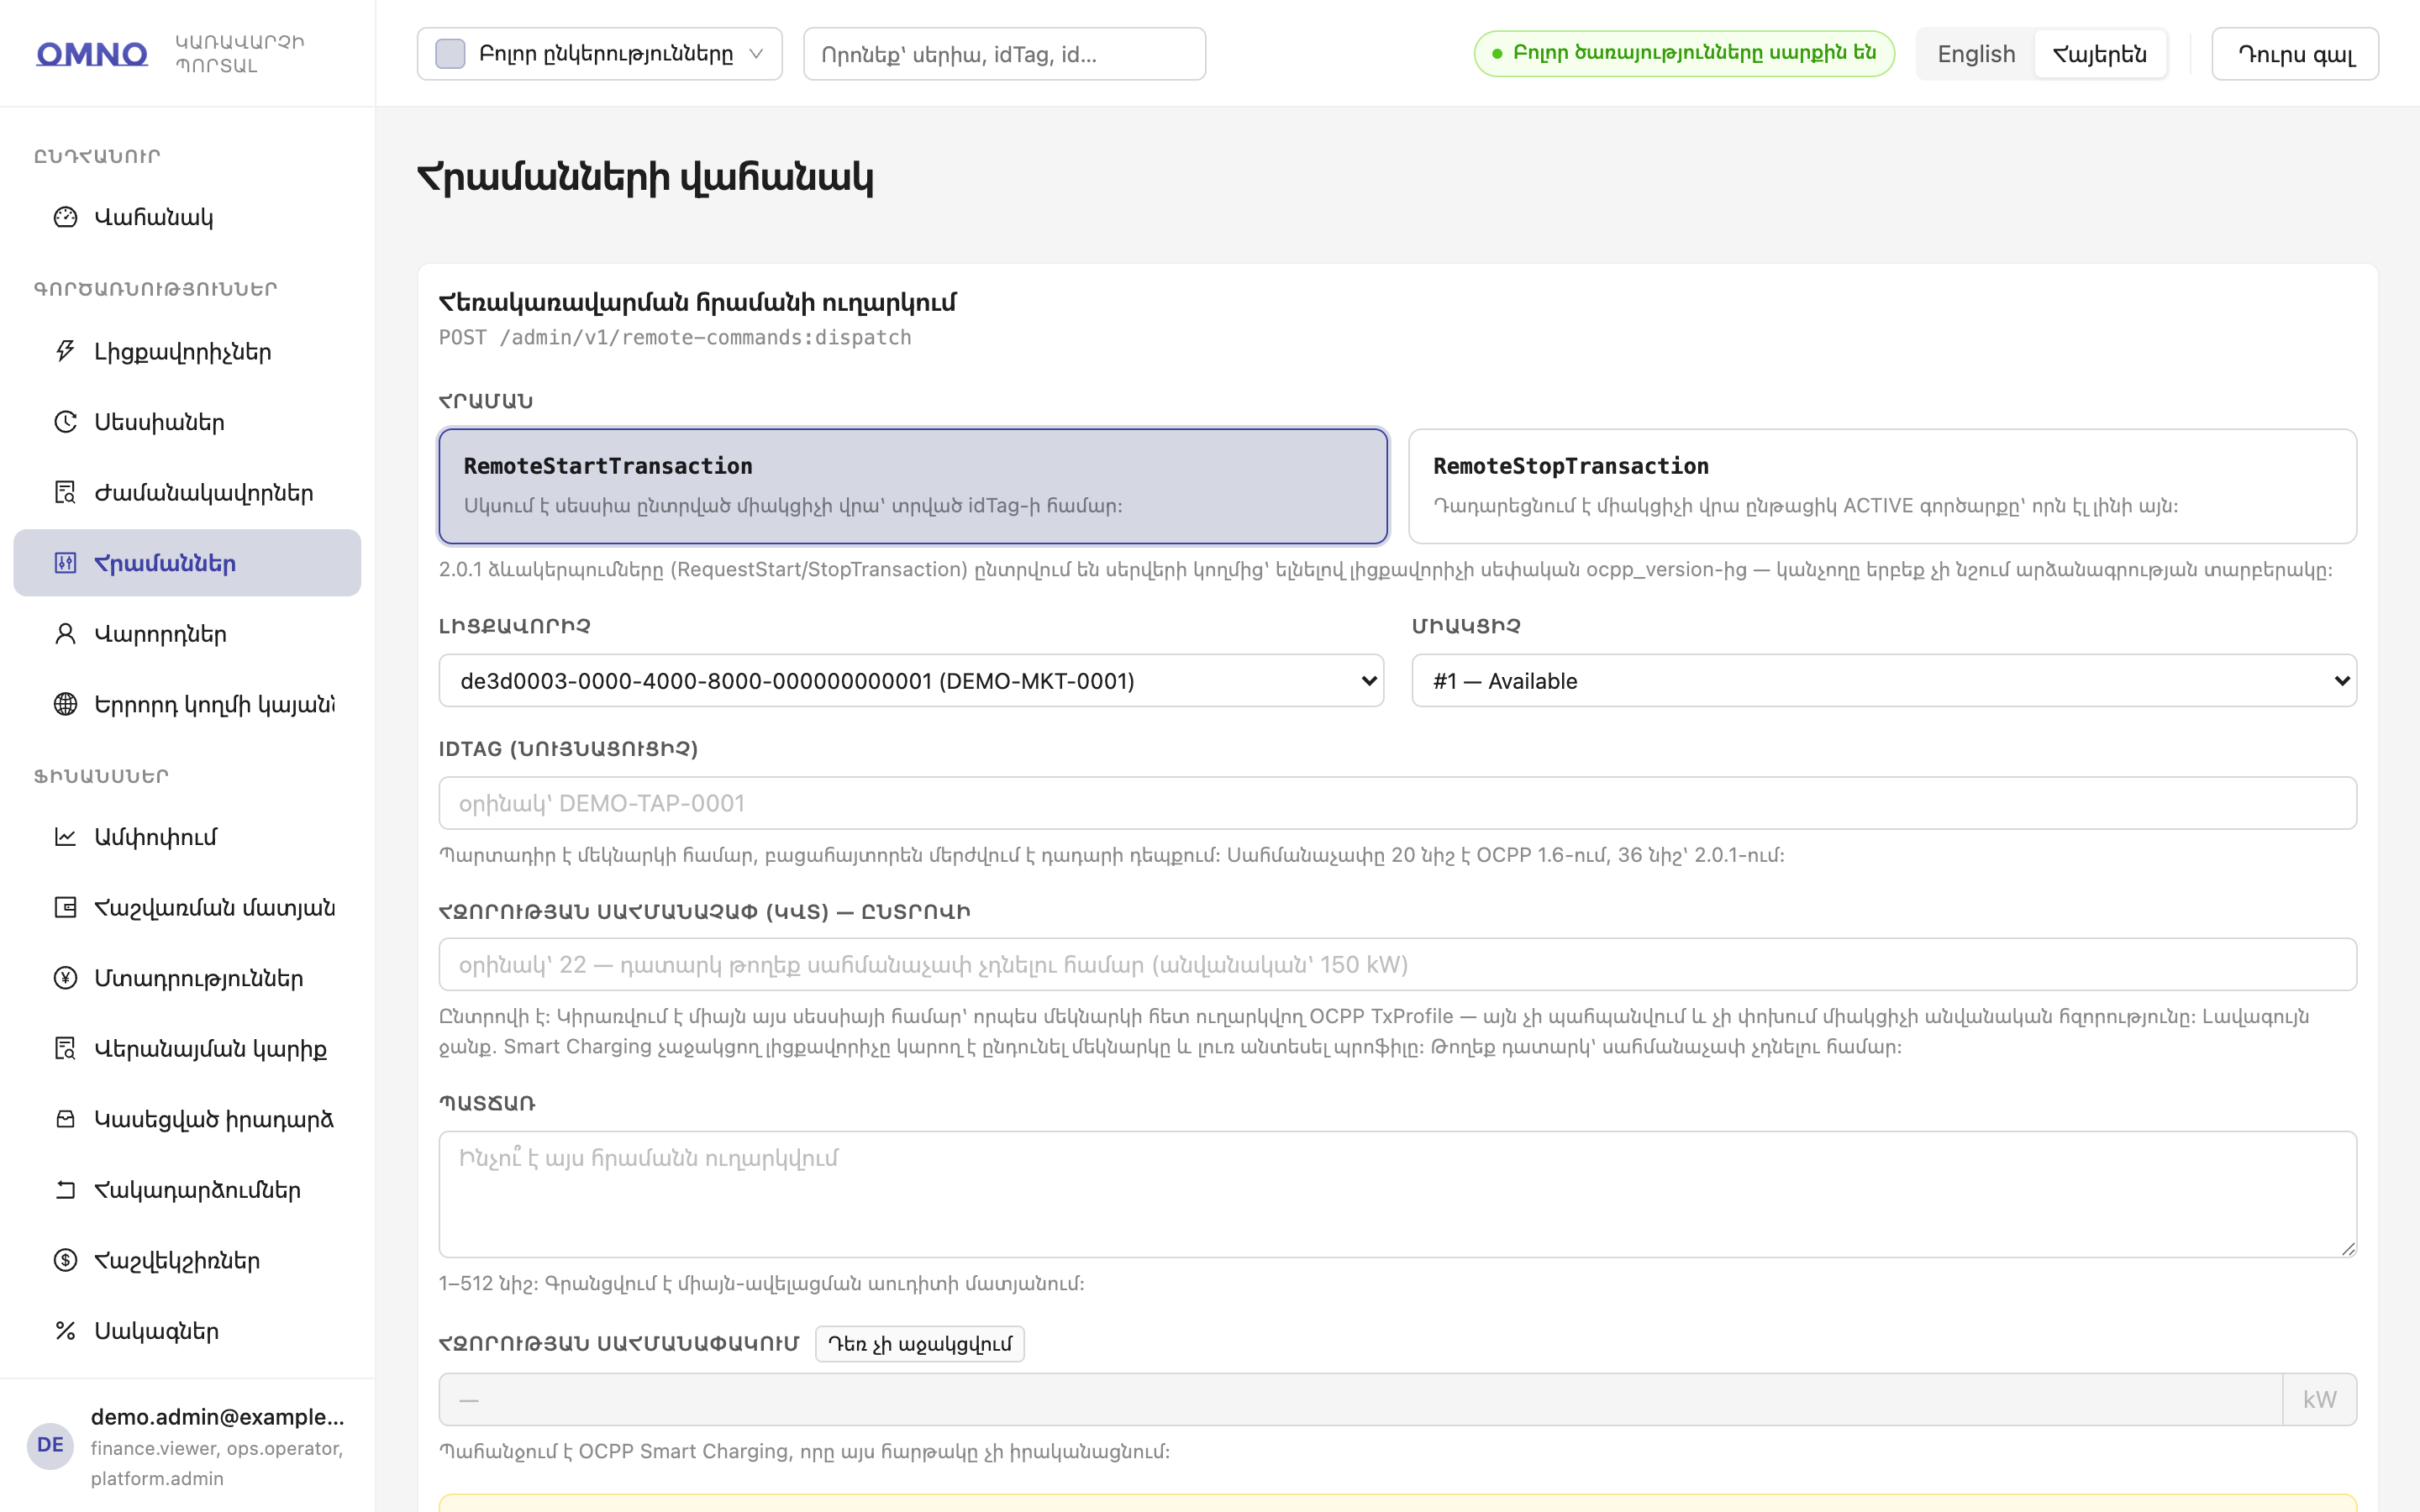
Task: Click the Դուրս գալ logout button
Action: click(2295, 54)
